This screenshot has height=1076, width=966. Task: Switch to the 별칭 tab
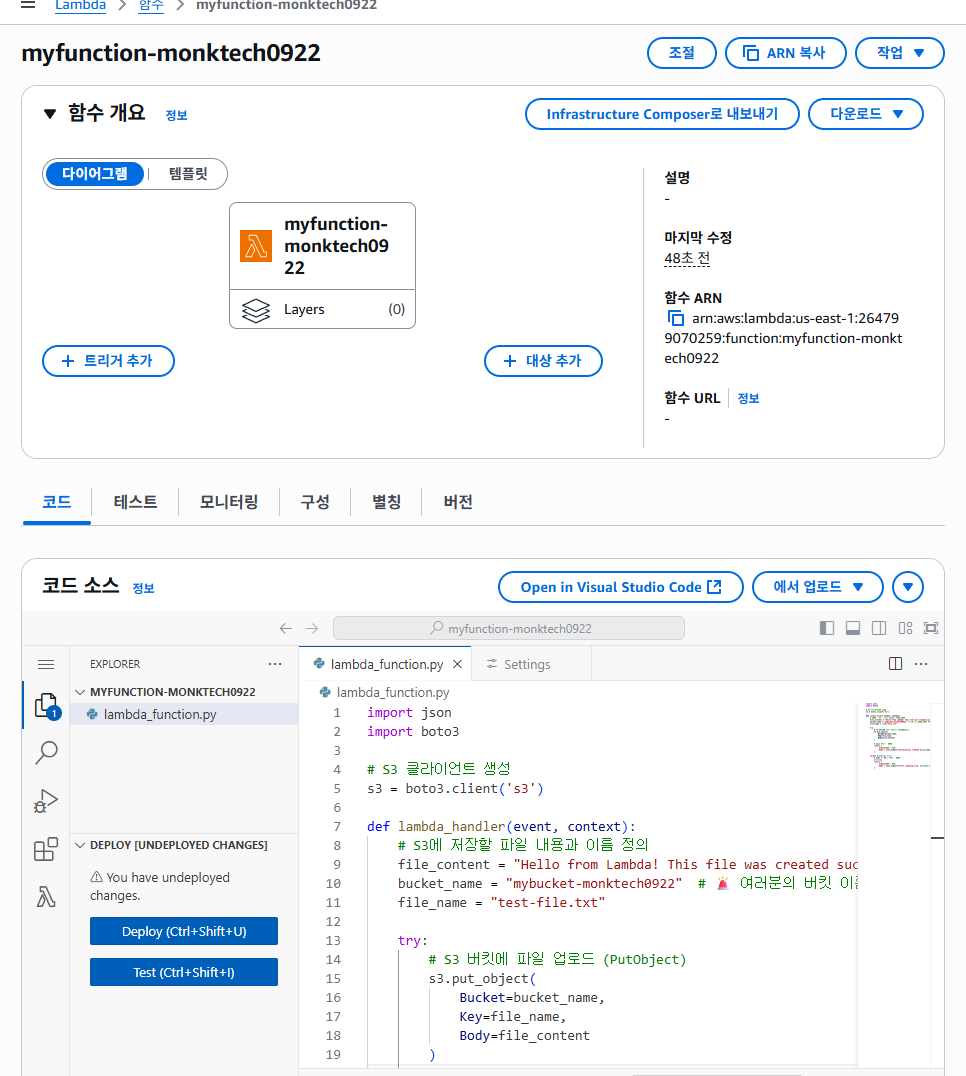[386, 502]
